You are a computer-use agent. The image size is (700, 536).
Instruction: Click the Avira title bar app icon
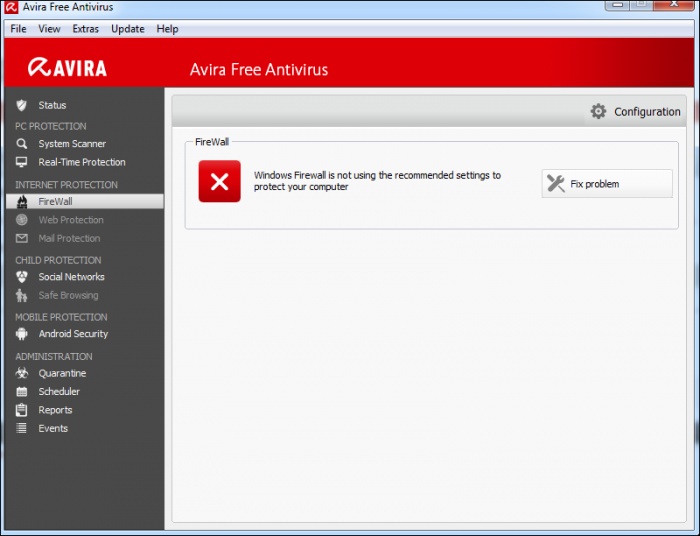coord(11,7)
